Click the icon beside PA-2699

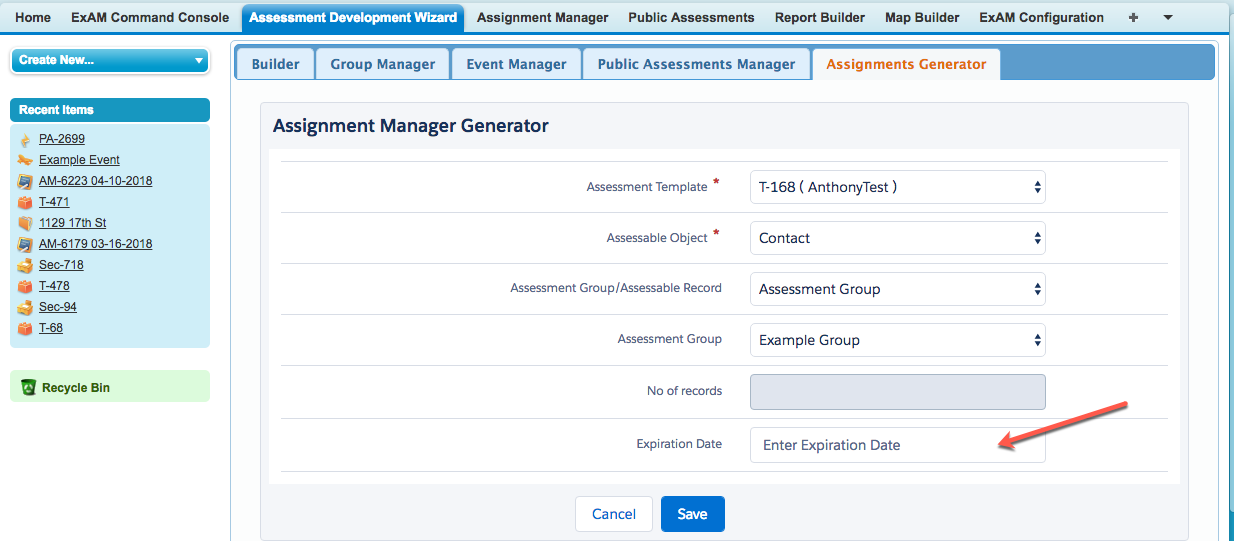pos(25,140)
